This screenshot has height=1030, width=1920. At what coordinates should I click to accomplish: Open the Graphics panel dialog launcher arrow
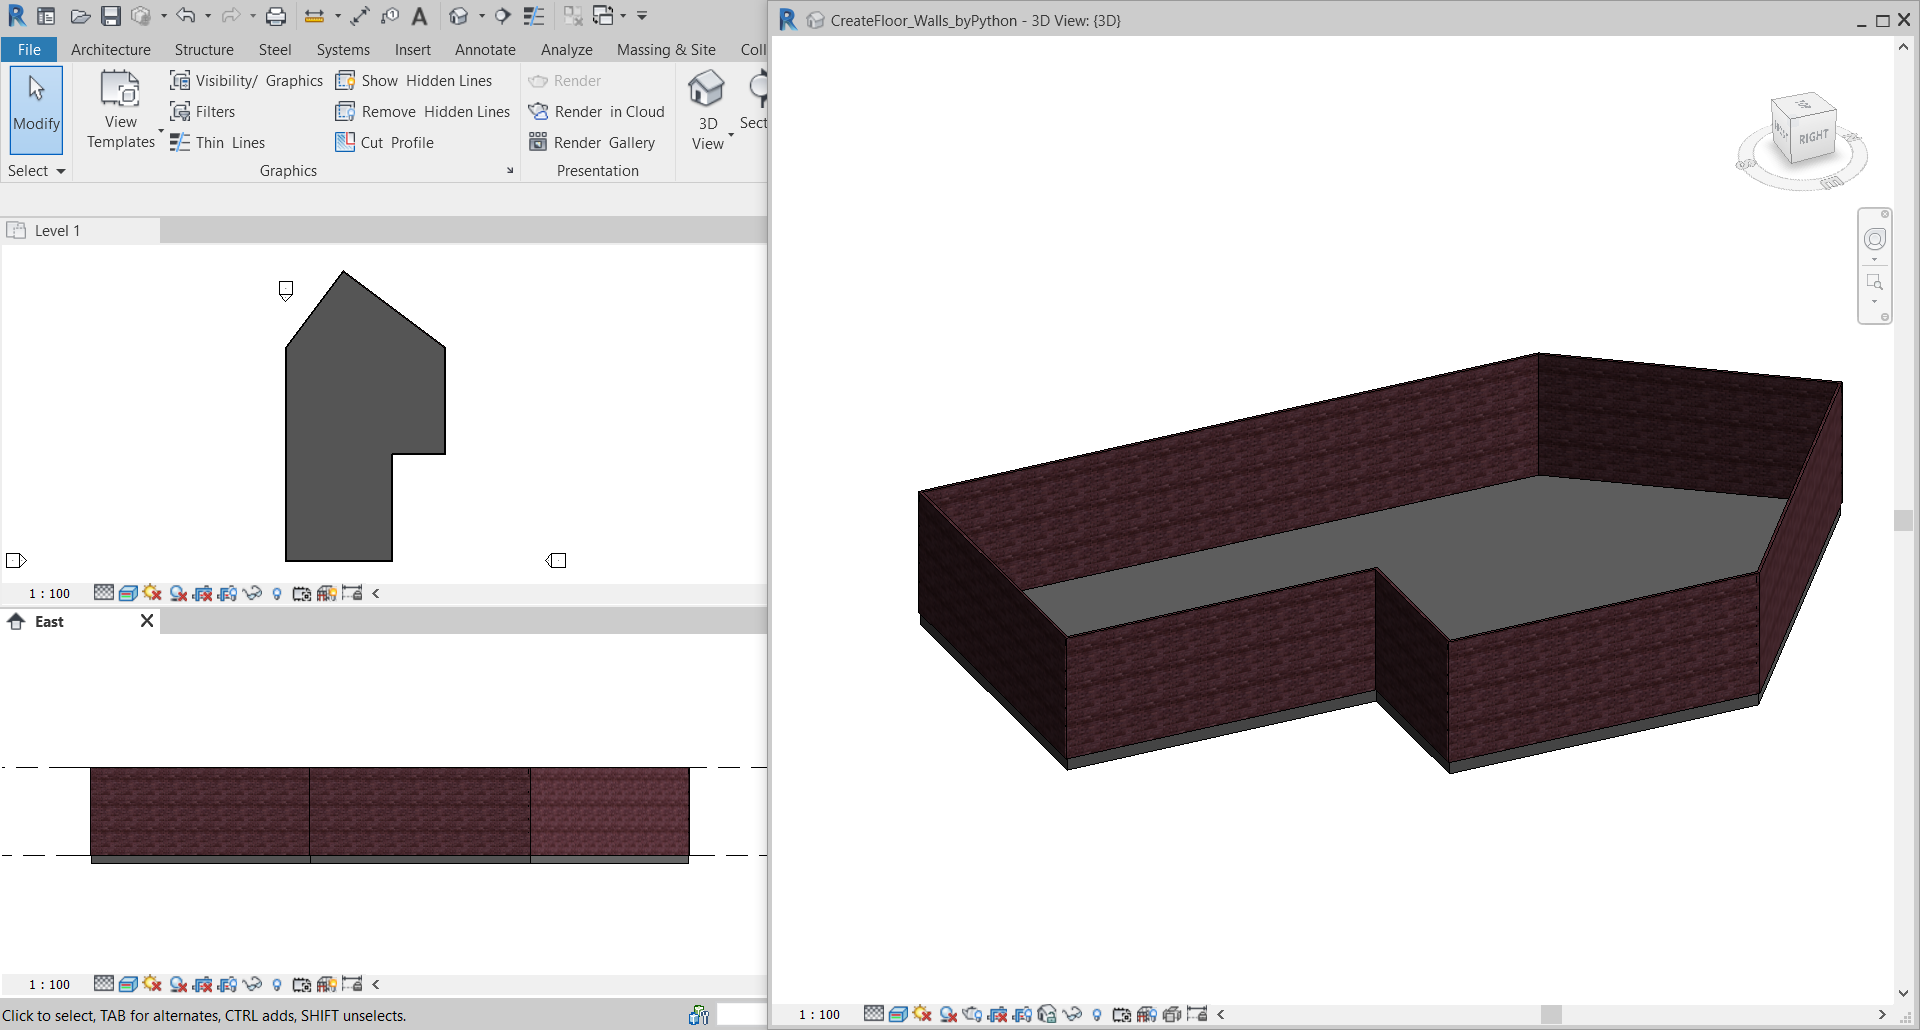click(510, 171)
